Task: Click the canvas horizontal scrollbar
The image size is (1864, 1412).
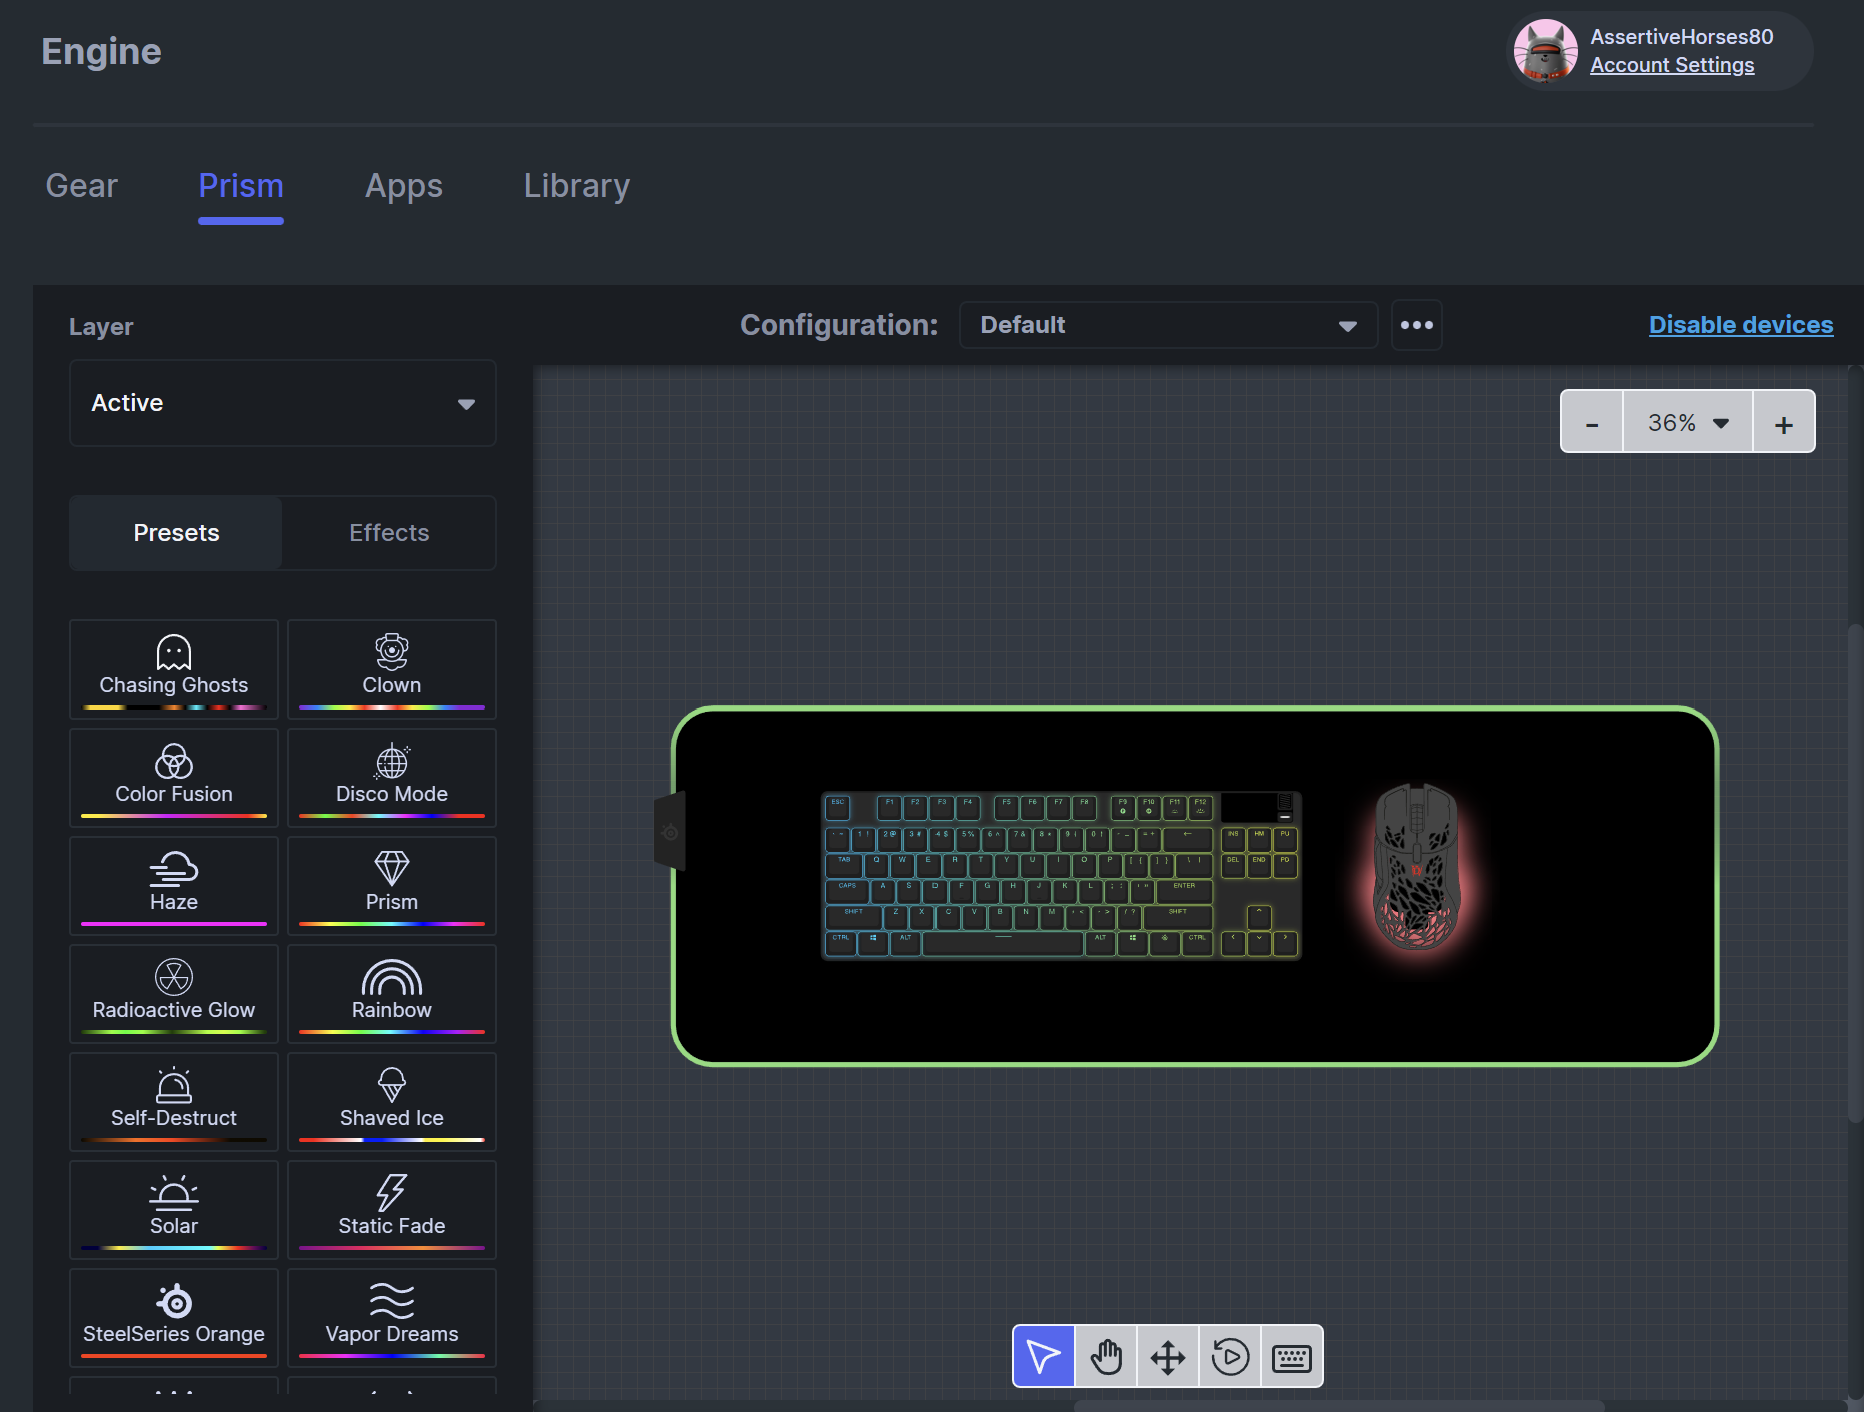Action: [x=1339, y=1405]
